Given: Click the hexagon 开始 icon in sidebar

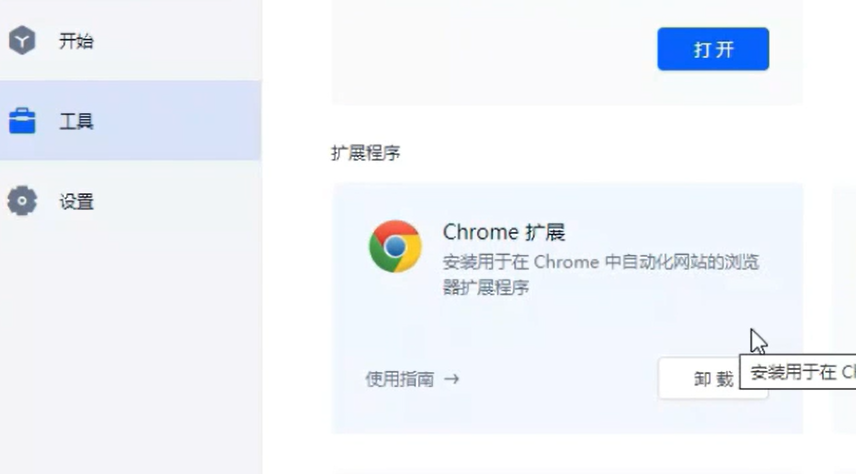Looking at the screenshot, I should coord(22,40).
